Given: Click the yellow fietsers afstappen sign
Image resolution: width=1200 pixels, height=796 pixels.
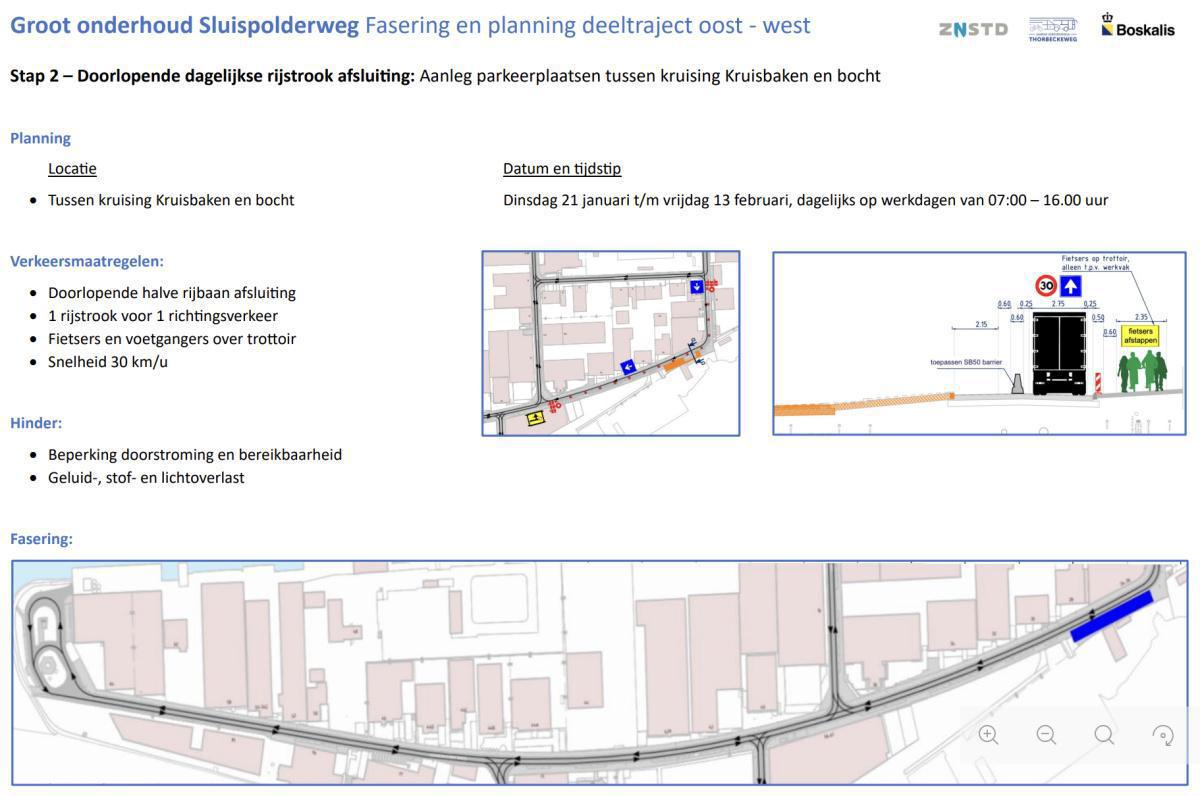Looking at the screenshot, I should click(x=1140, y=335).
